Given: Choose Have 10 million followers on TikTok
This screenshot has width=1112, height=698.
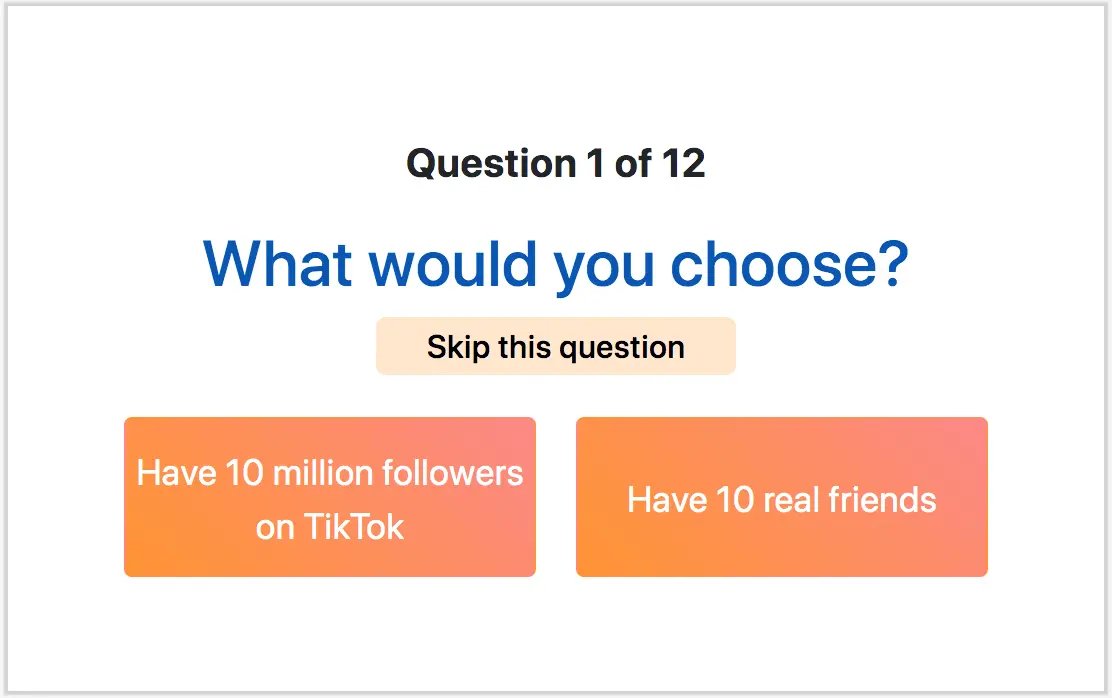Looking at the screenshot, I should click(330, 497).
